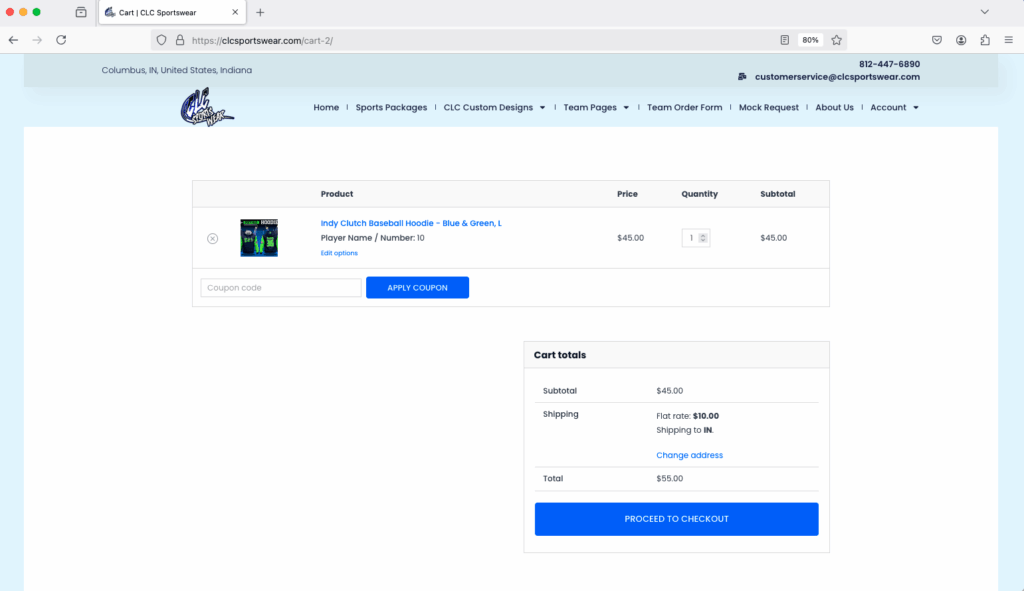Open the Mock Request page
Image resolution: width=1024 pixels, height=591 pixels.
click(769, 107)
